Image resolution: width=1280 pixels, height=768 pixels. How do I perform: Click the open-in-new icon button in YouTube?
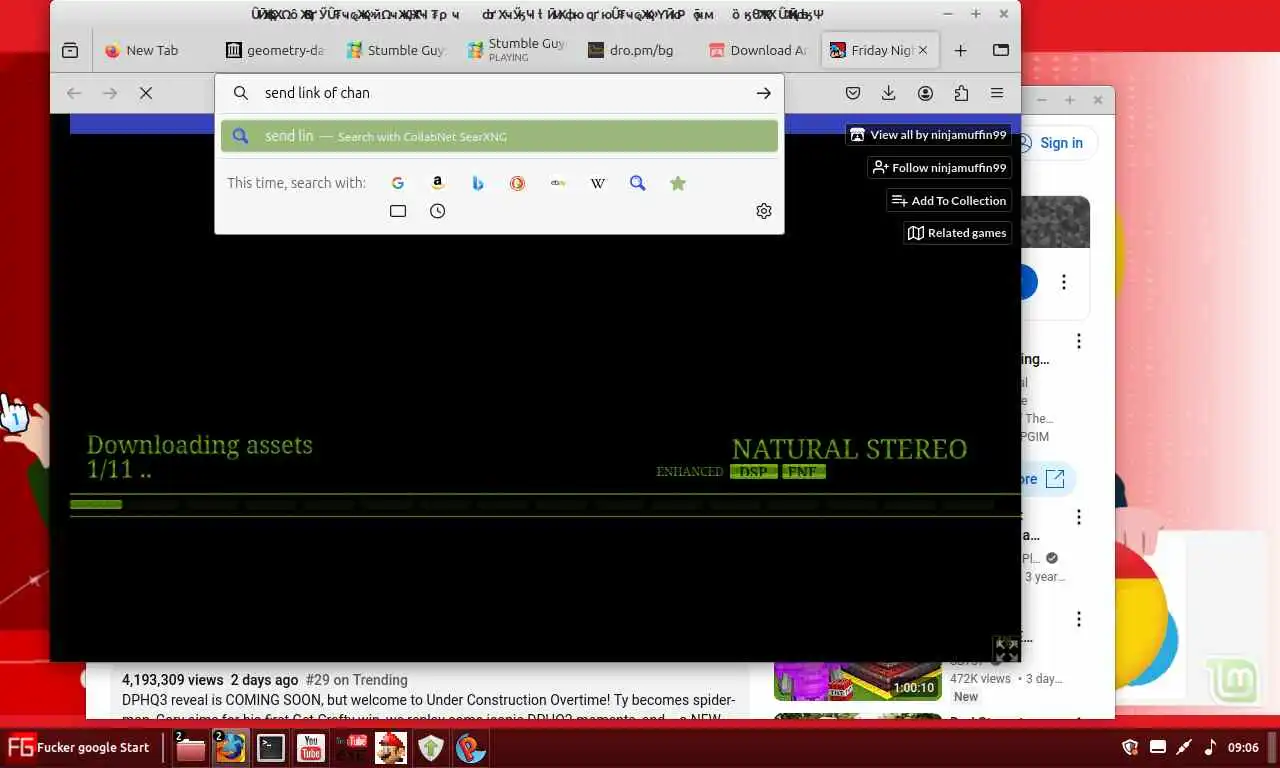1054,479
